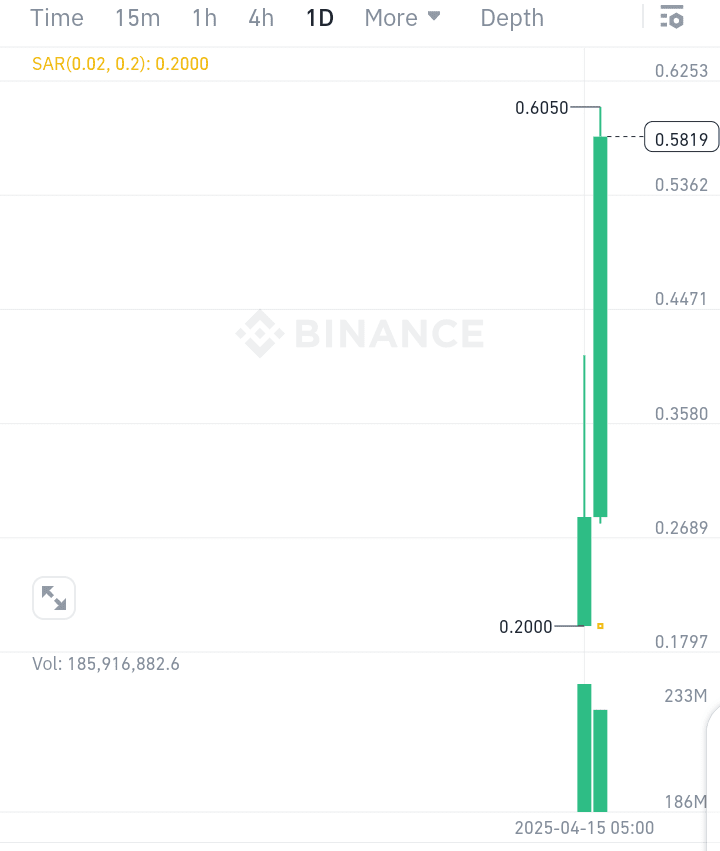Switch to Time chart view
This screenshot has height=851, width=720.
point(57,18)
